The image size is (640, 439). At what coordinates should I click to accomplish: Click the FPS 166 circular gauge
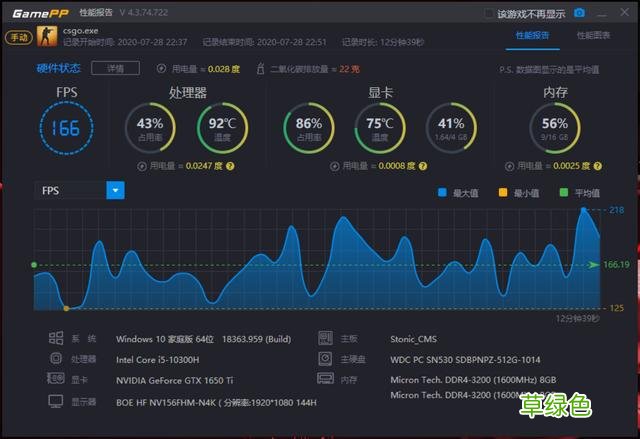tap(67, 128)
